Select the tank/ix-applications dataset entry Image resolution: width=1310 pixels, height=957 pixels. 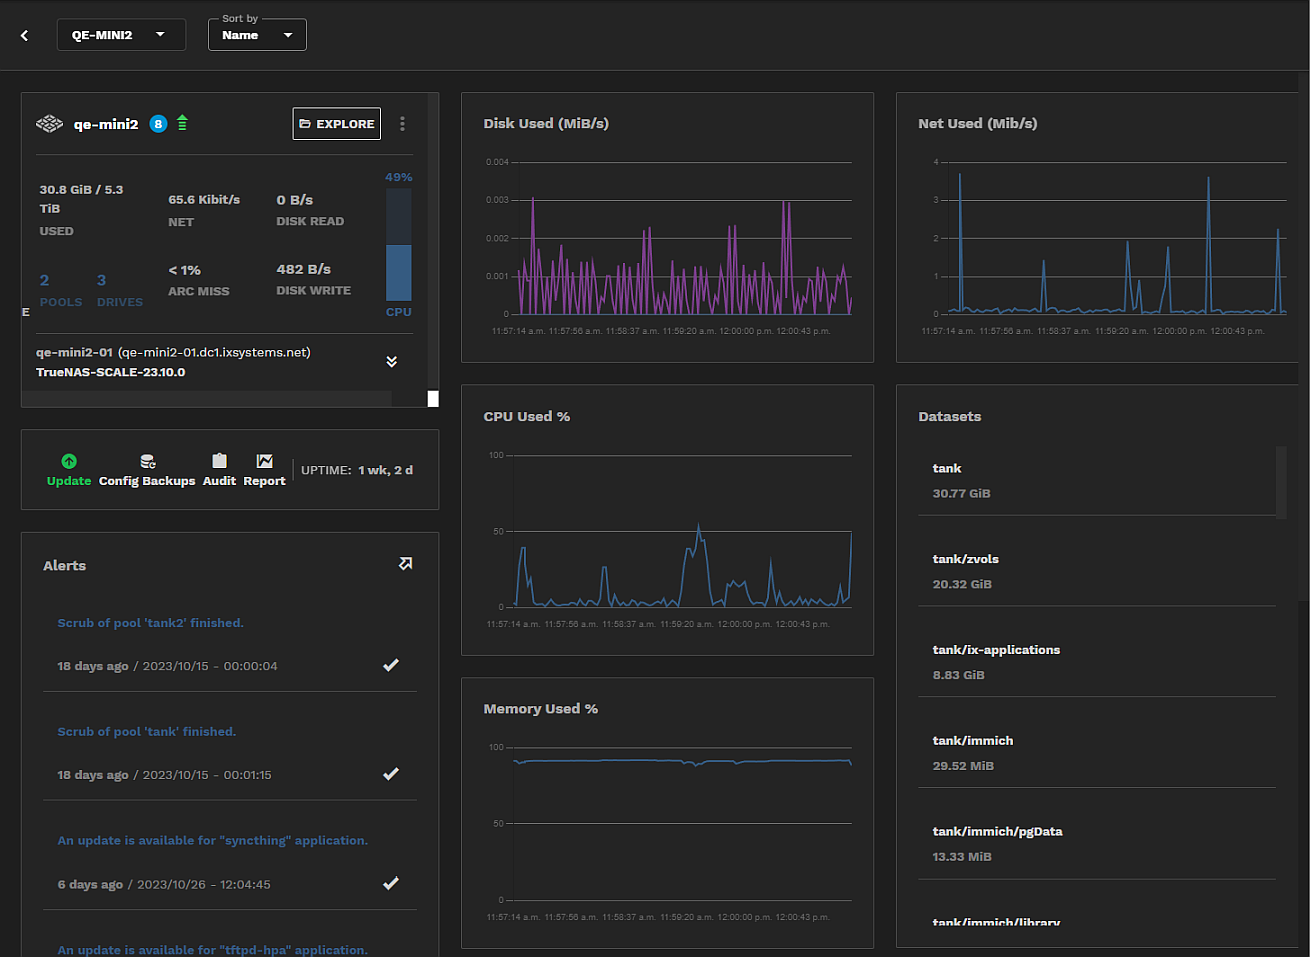[x=1096, y=662]
